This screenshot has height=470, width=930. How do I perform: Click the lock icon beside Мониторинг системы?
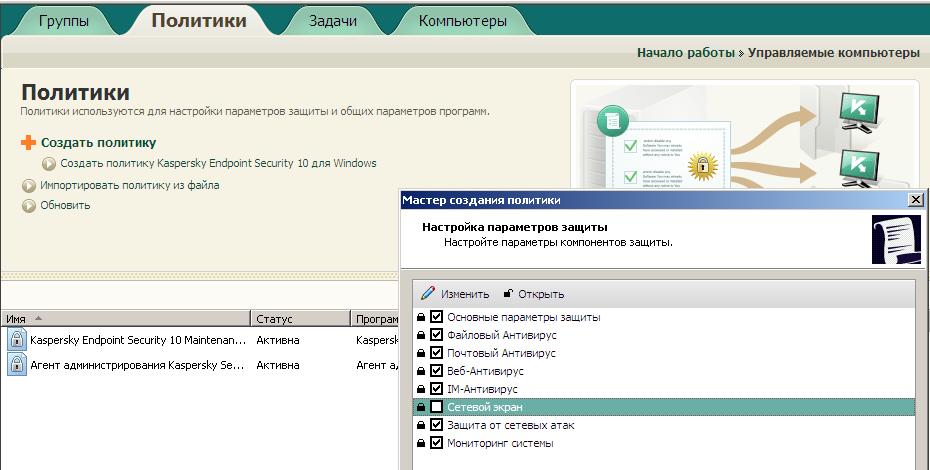(x=421, y=443)
